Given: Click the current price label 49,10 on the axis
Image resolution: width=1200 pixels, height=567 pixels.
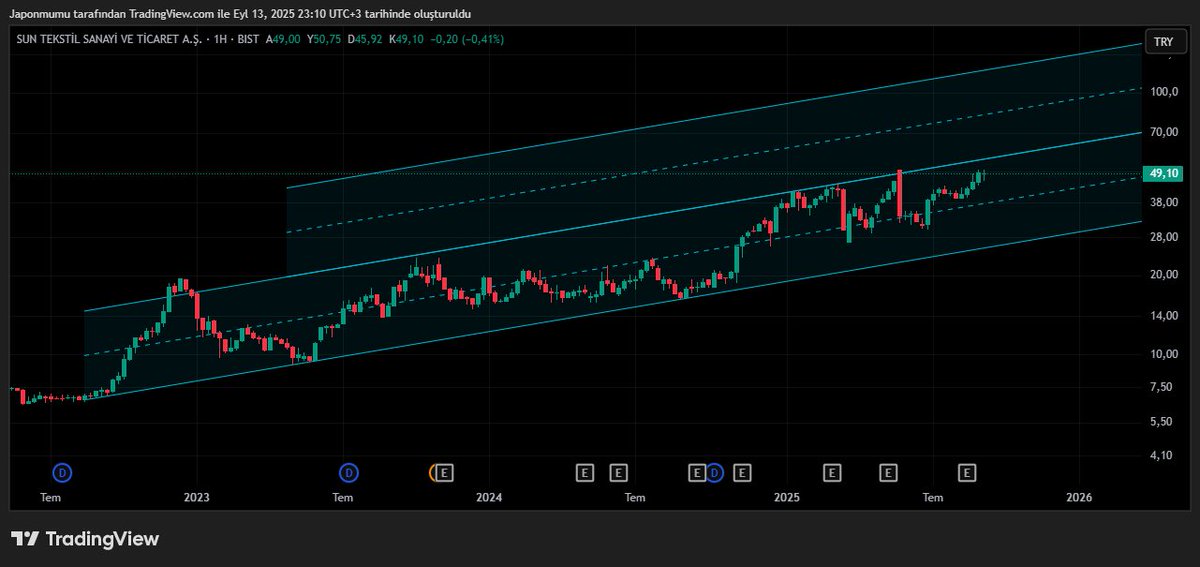Looking at the screenshot, I should [1163, 173].
